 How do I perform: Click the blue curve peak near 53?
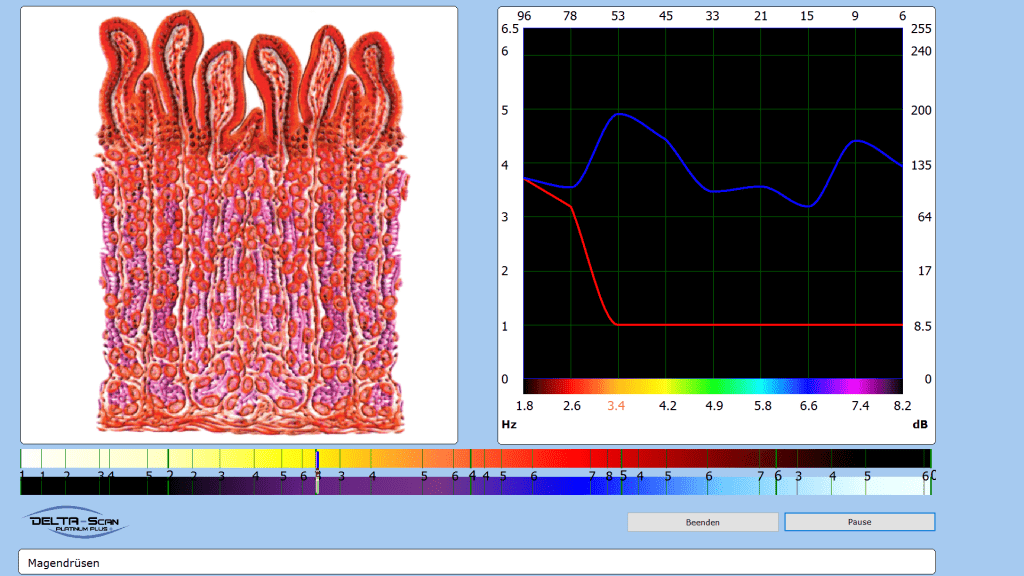[620, 114]
